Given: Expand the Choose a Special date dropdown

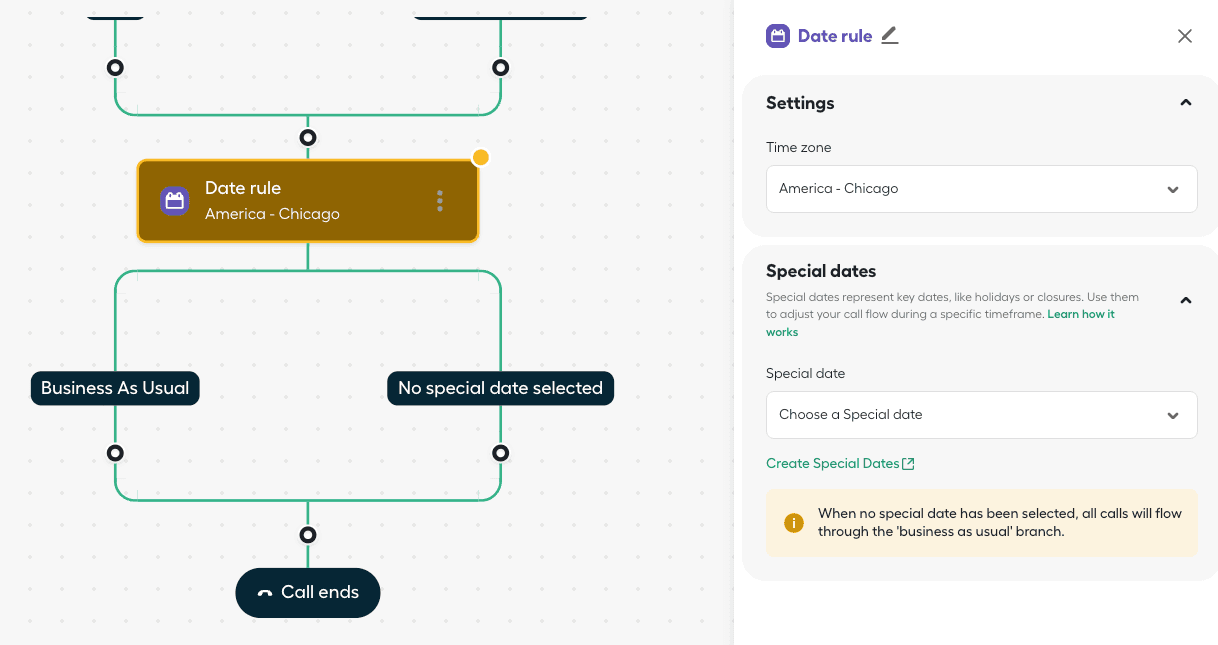Looking at the screenshot, I should pyautogui.click(x=981, y=415).
